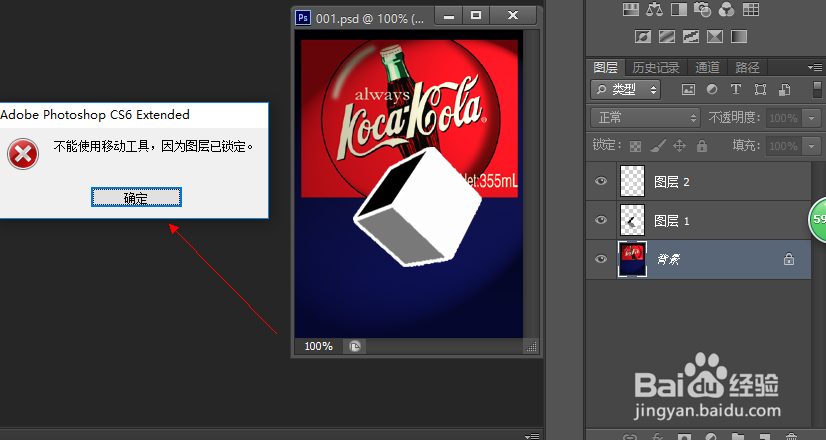Select the 背景 layer thumbnail
Screen dimensions: 826x440
coord(632,259)
